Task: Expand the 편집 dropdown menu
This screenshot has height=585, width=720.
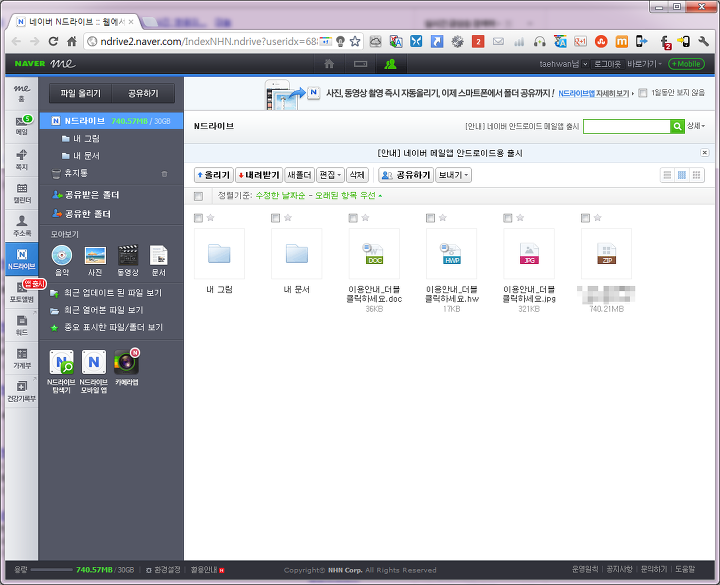Action: coord(330,175)
